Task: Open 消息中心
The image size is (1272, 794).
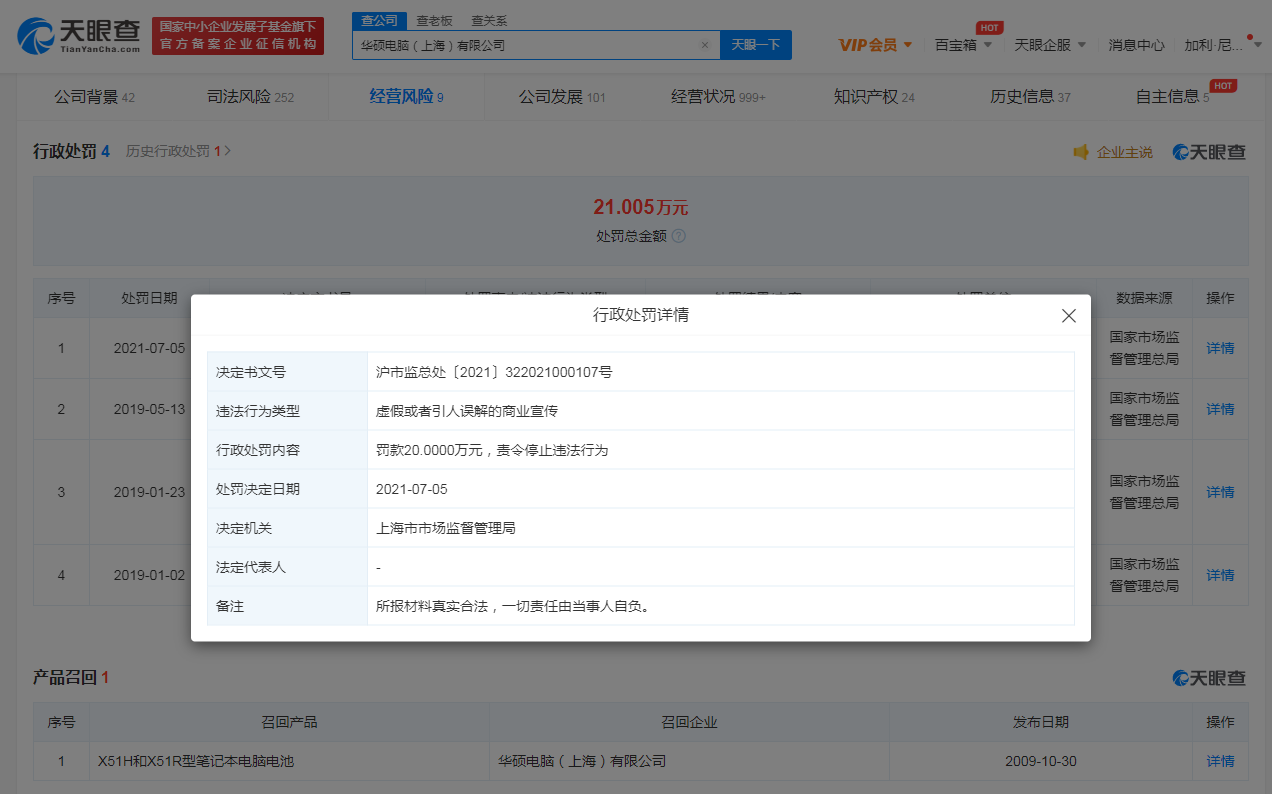Action: [1136, 45]
